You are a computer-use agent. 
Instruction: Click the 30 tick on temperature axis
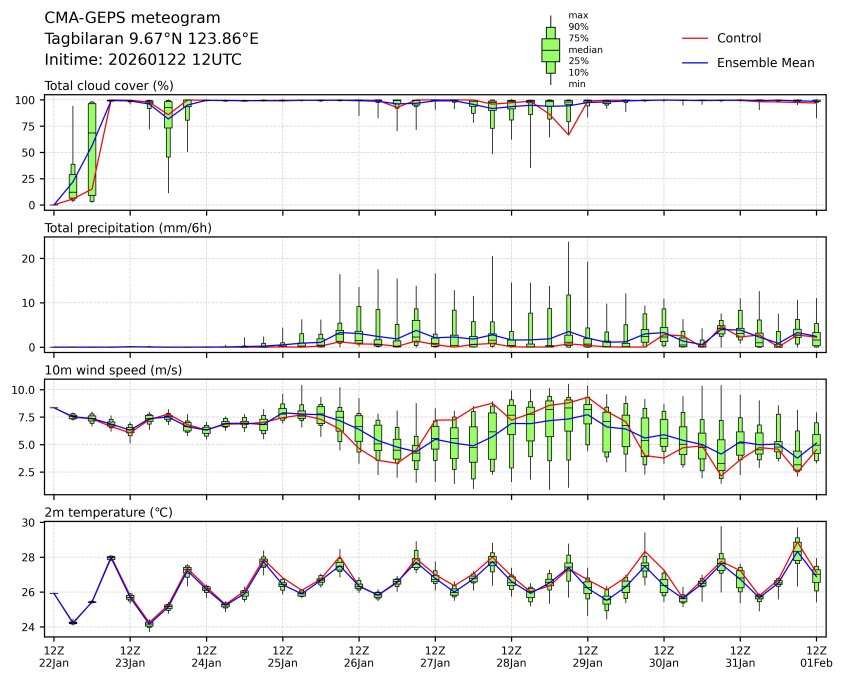30,522
